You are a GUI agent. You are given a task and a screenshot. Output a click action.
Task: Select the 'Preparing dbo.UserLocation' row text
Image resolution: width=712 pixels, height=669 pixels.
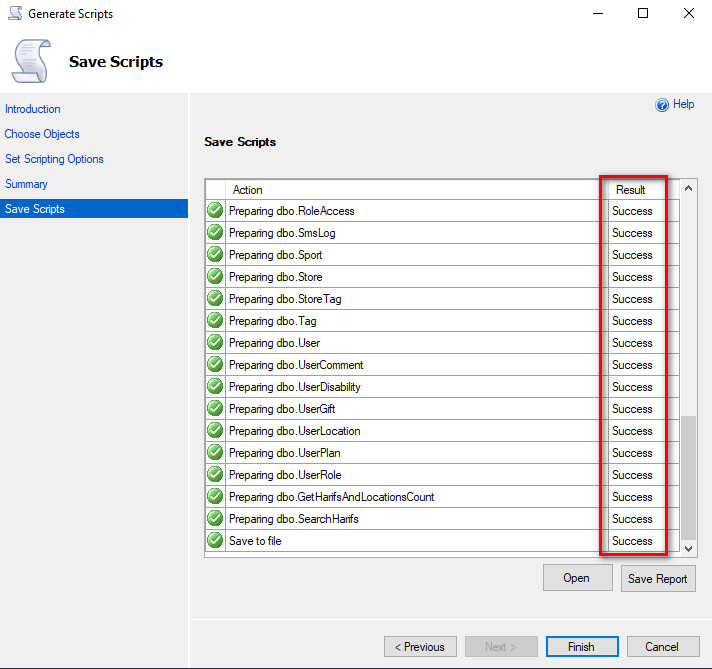coord(295,431)
